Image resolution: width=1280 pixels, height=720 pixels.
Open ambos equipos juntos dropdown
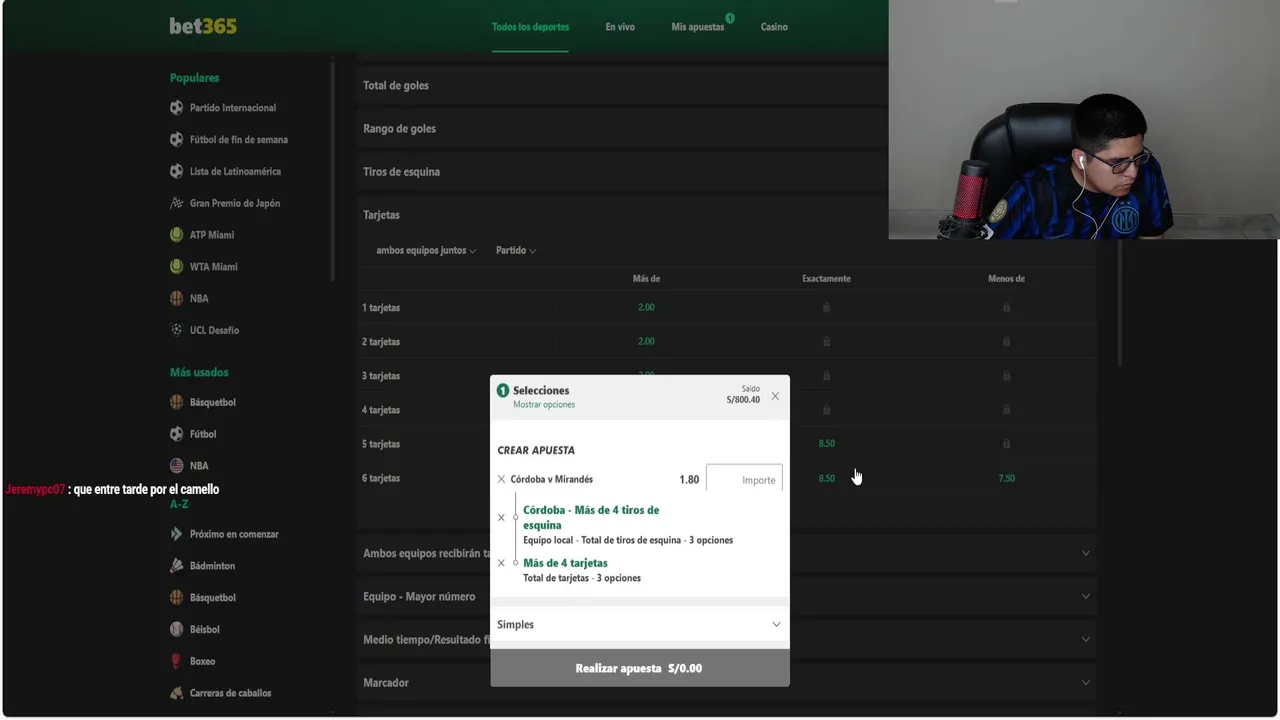click(426, 251)
